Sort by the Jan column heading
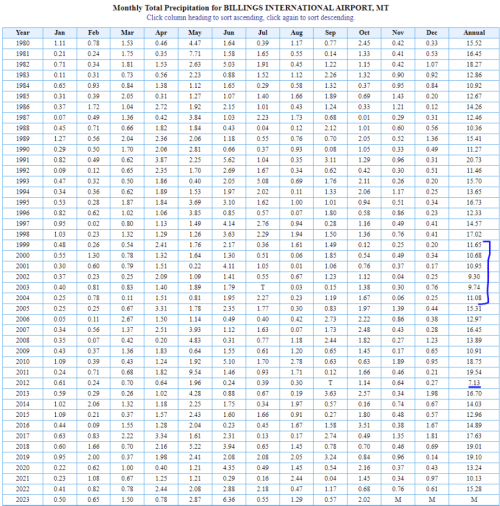 point(60,33)
